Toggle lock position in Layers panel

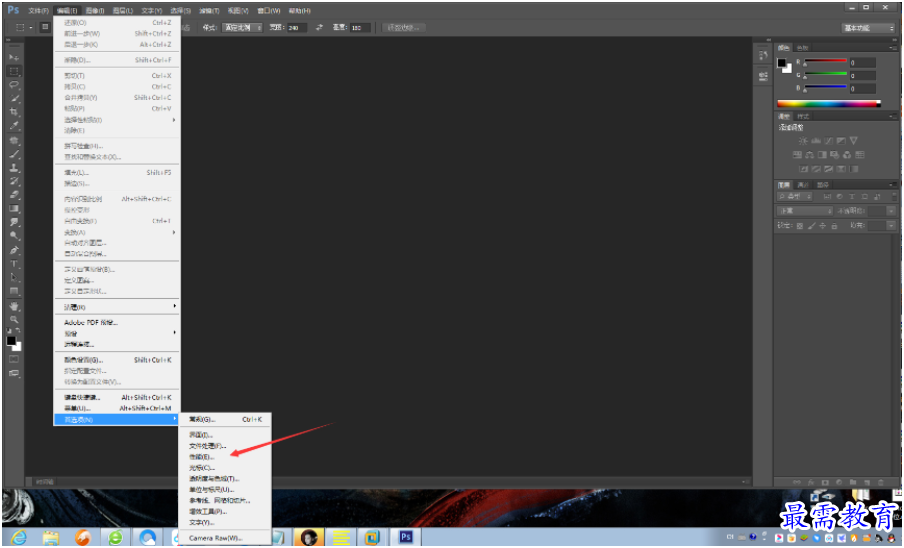pyautogui.click(x=823, y=226)
